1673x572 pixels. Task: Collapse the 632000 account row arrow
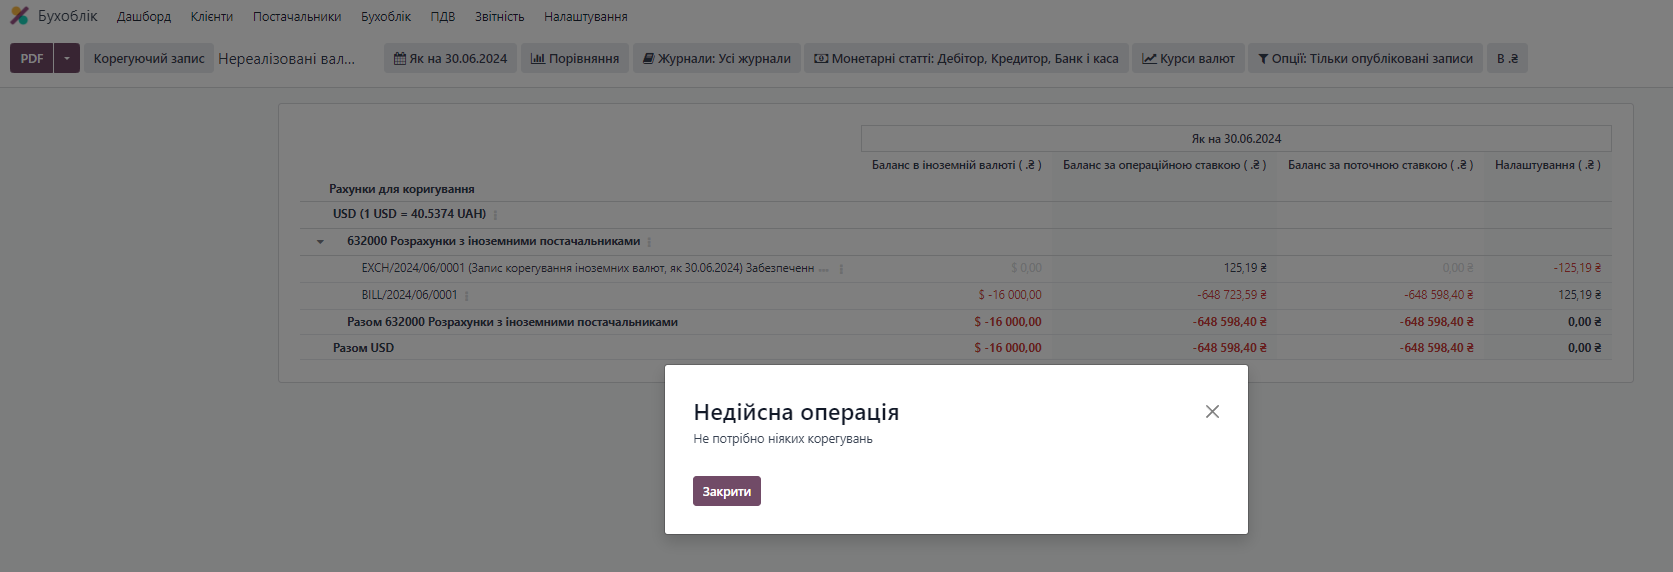[320, 241]
